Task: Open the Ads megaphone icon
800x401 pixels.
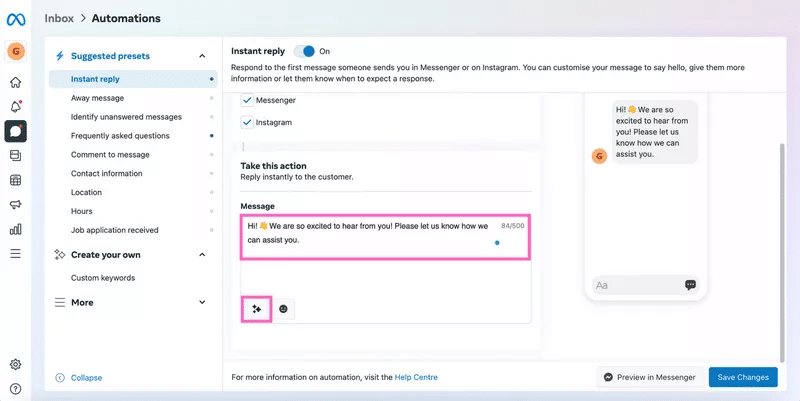Action: [x=16, y=205]
